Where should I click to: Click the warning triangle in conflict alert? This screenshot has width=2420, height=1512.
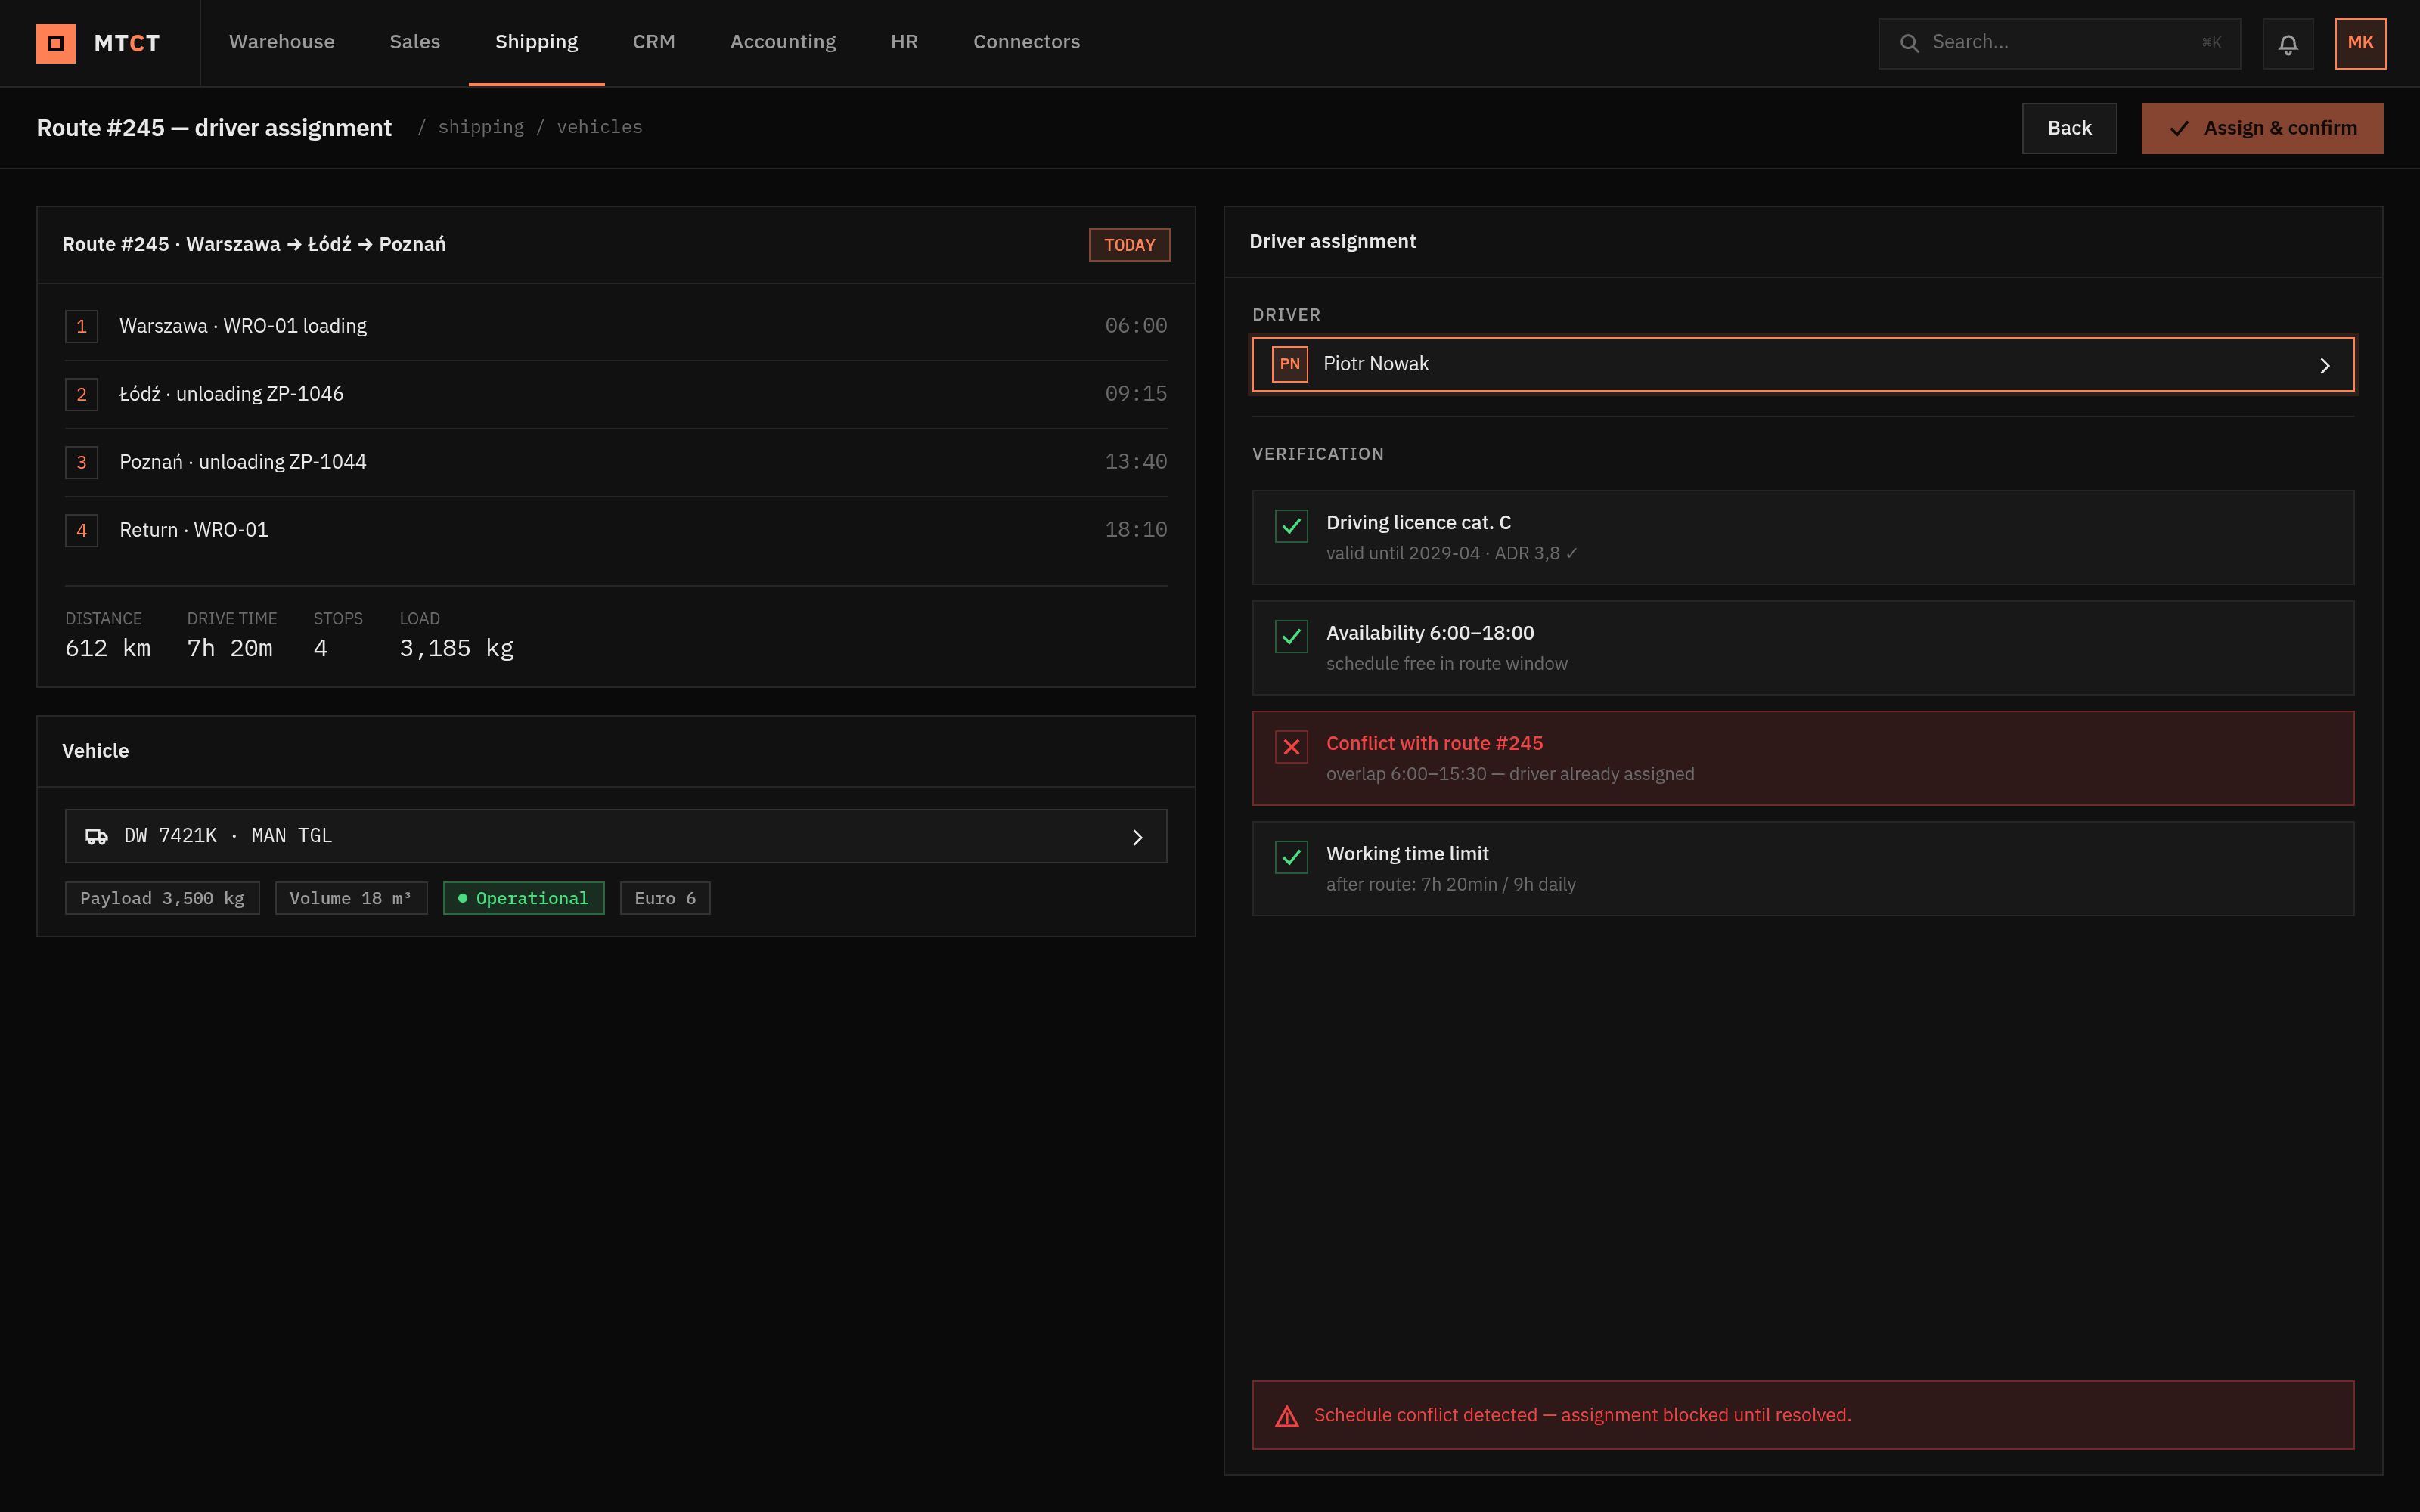(x=1287, y=1416)
